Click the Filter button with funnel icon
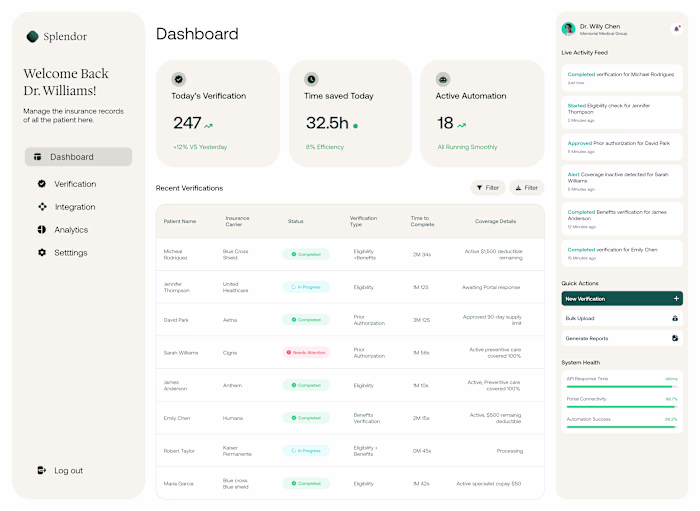Screen dimensions: 700x511 [488, 188]
